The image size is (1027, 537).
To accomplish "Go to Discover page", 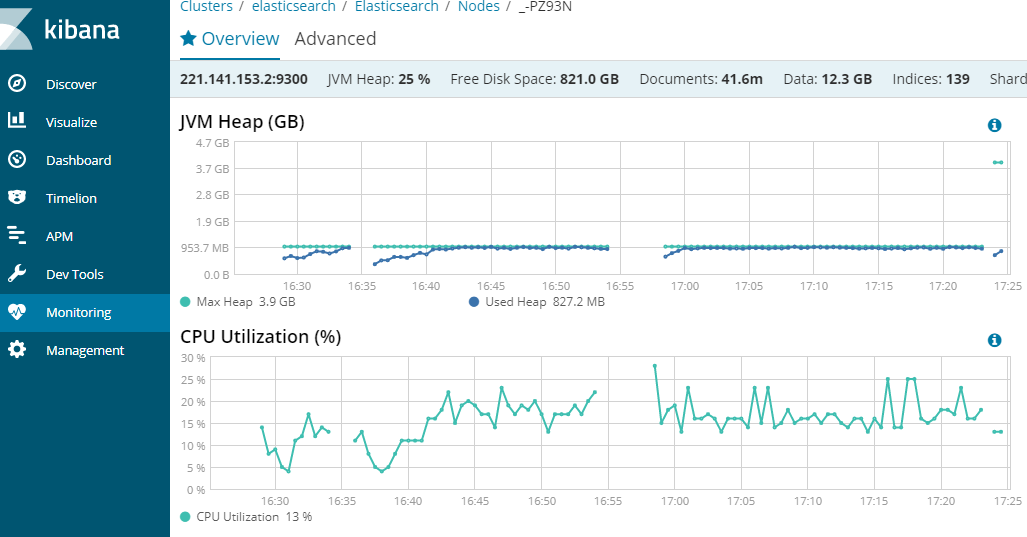I will click(71, 84).
